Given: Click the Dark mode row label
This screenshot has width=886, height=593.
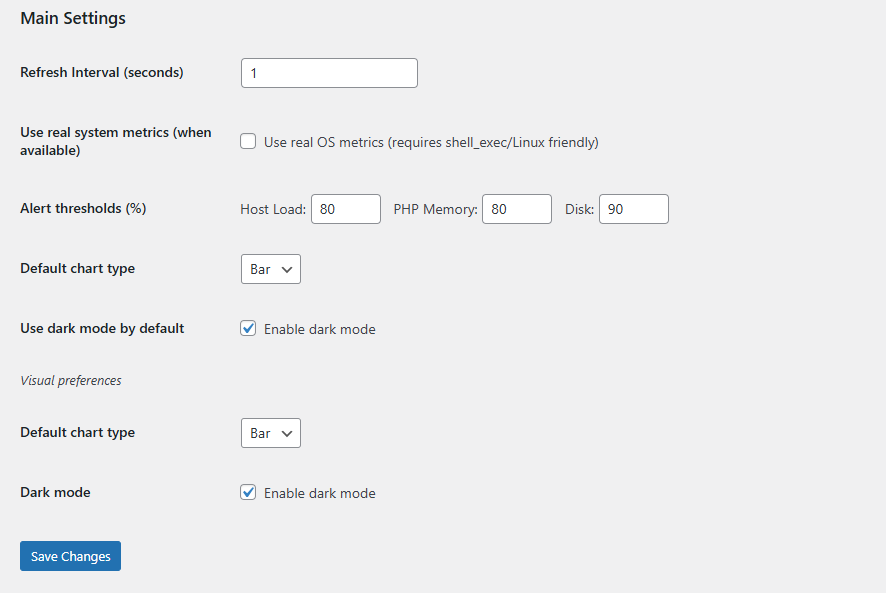Looking at the screenshot, I should [x=55, y=492].
